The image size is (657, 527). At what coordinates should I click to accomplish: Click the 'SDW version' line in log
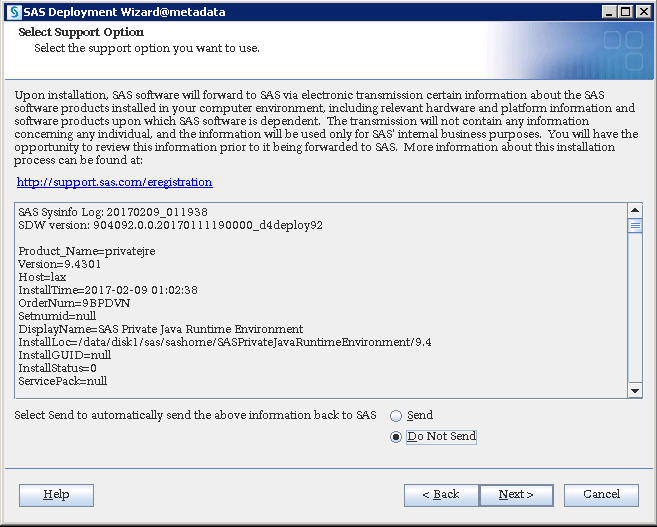[171, 225]
